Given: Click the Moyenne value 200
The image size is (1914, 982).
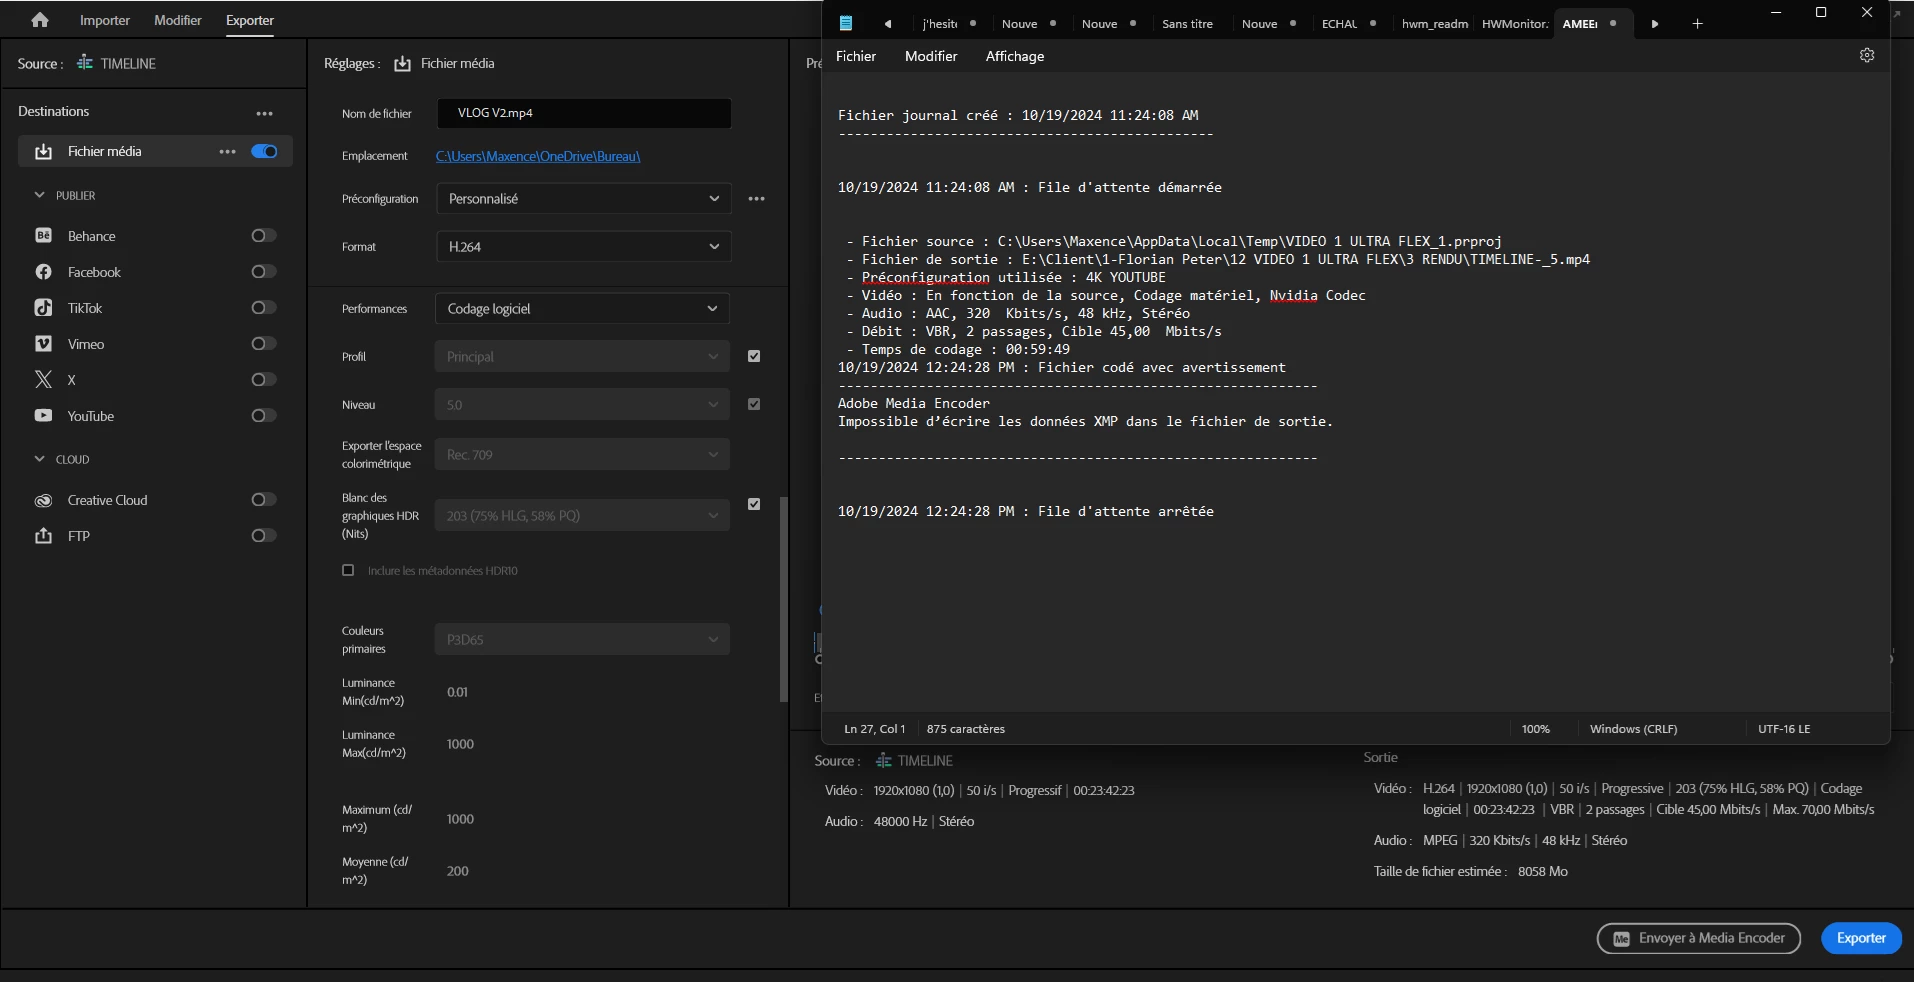Looking at the screenshot, I should coord(458,871).
